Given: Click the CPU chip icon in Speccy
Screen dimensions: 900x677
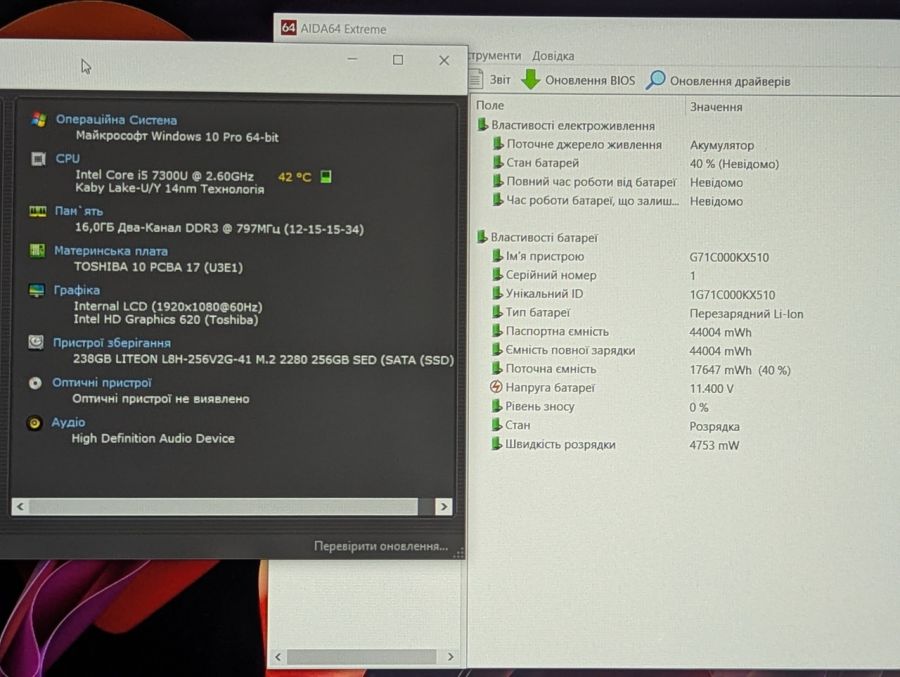Looking at the screenshot, I should (x=38, y=158).
